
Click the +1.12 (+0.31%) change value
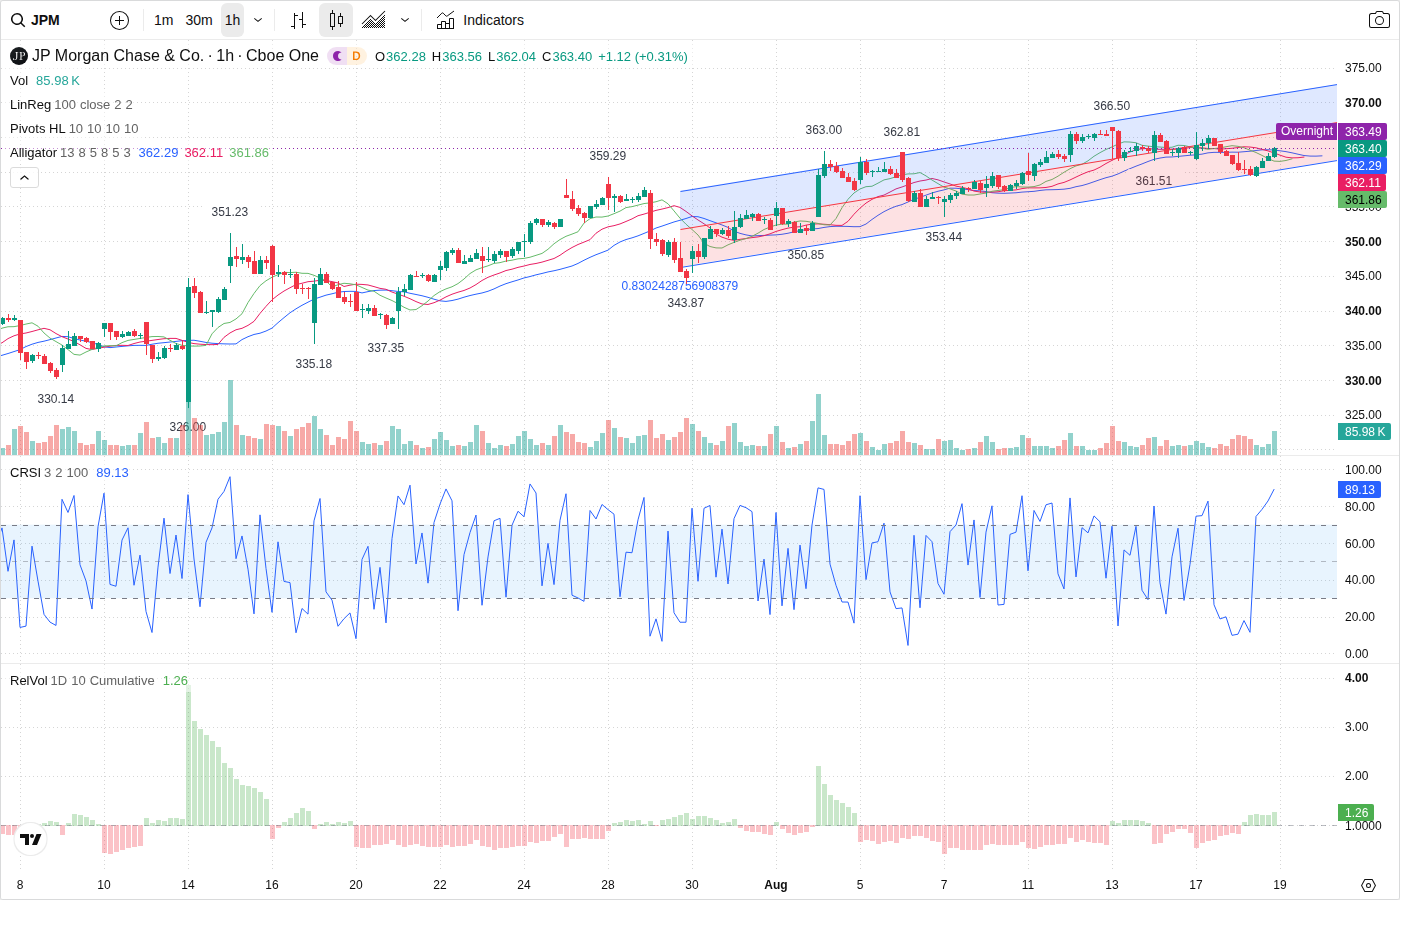point(643,57)
